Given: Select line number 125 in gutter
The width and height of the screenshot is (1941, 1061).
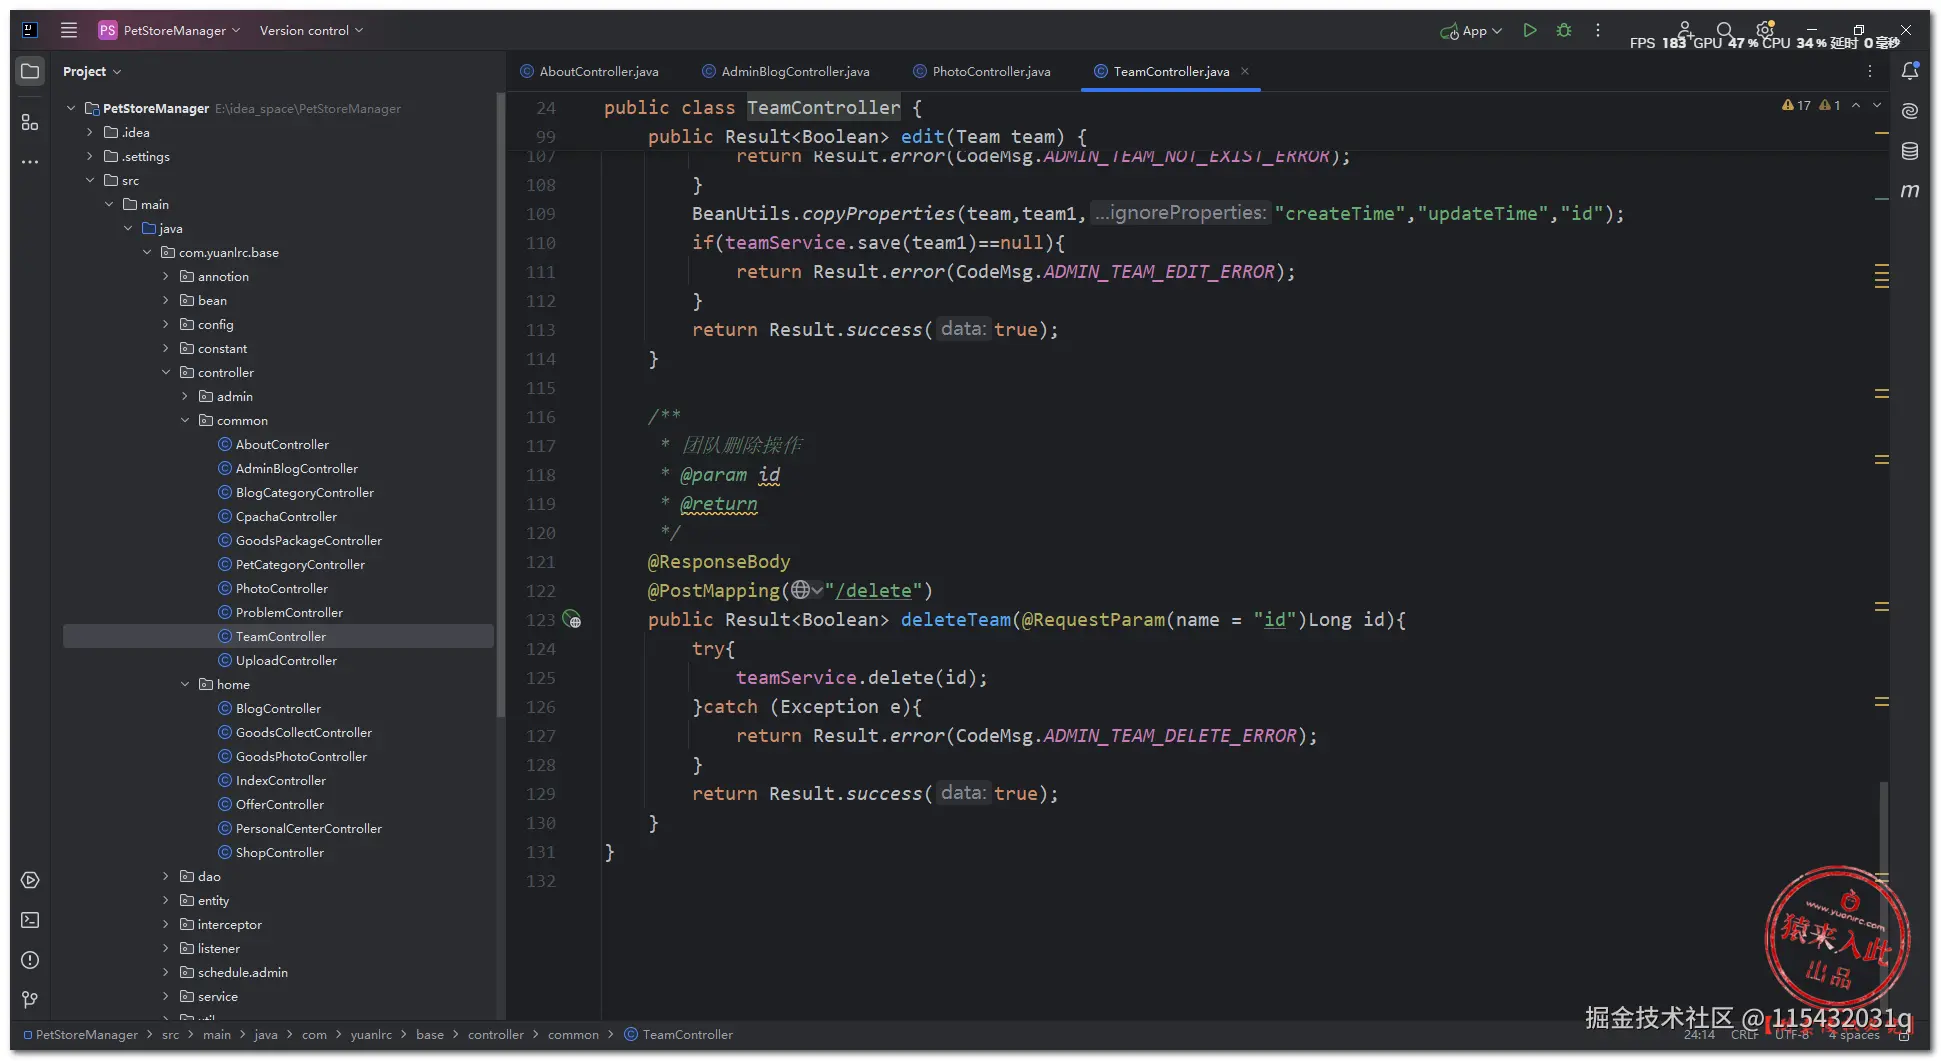Looking at the screenshot, I should pyautogui.click(x=541, y=678).
